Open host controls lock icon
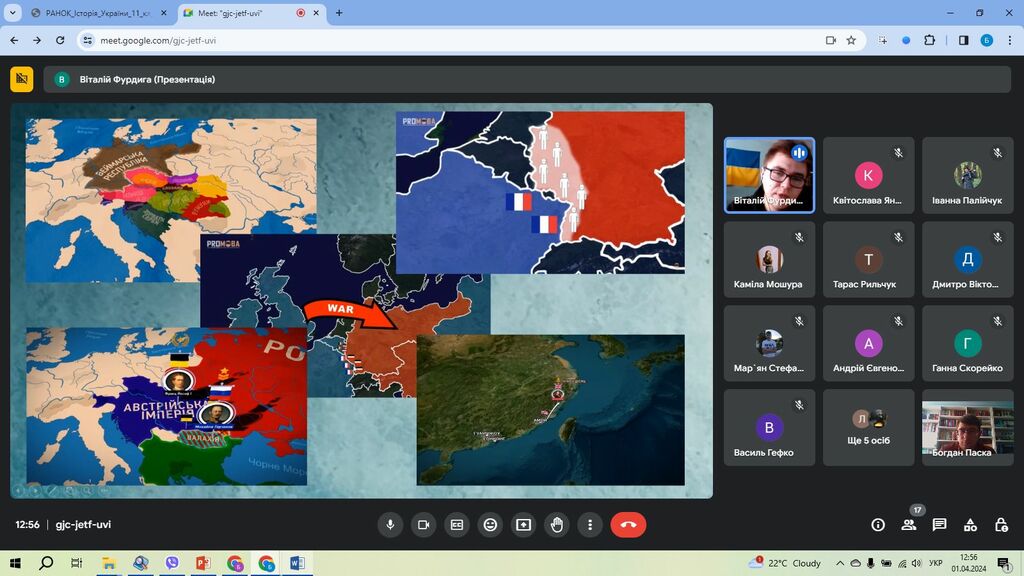 pos(1001,525)
